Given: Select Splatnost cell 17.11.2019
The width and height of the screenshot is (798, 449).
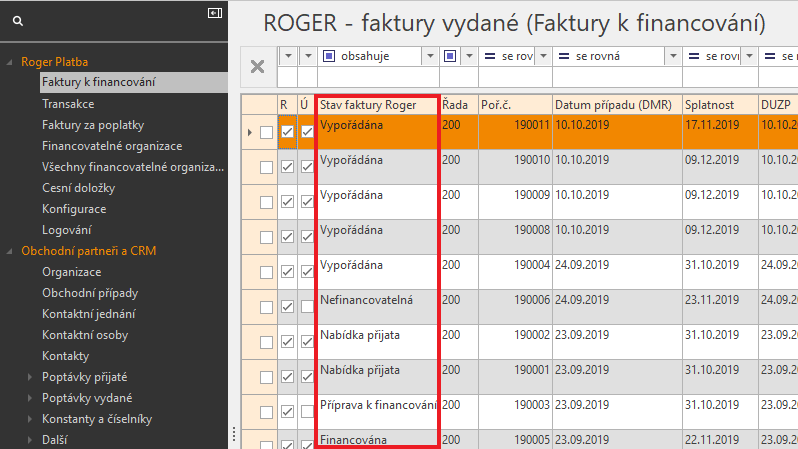Looking at the screenshot, I should (720, 132).
